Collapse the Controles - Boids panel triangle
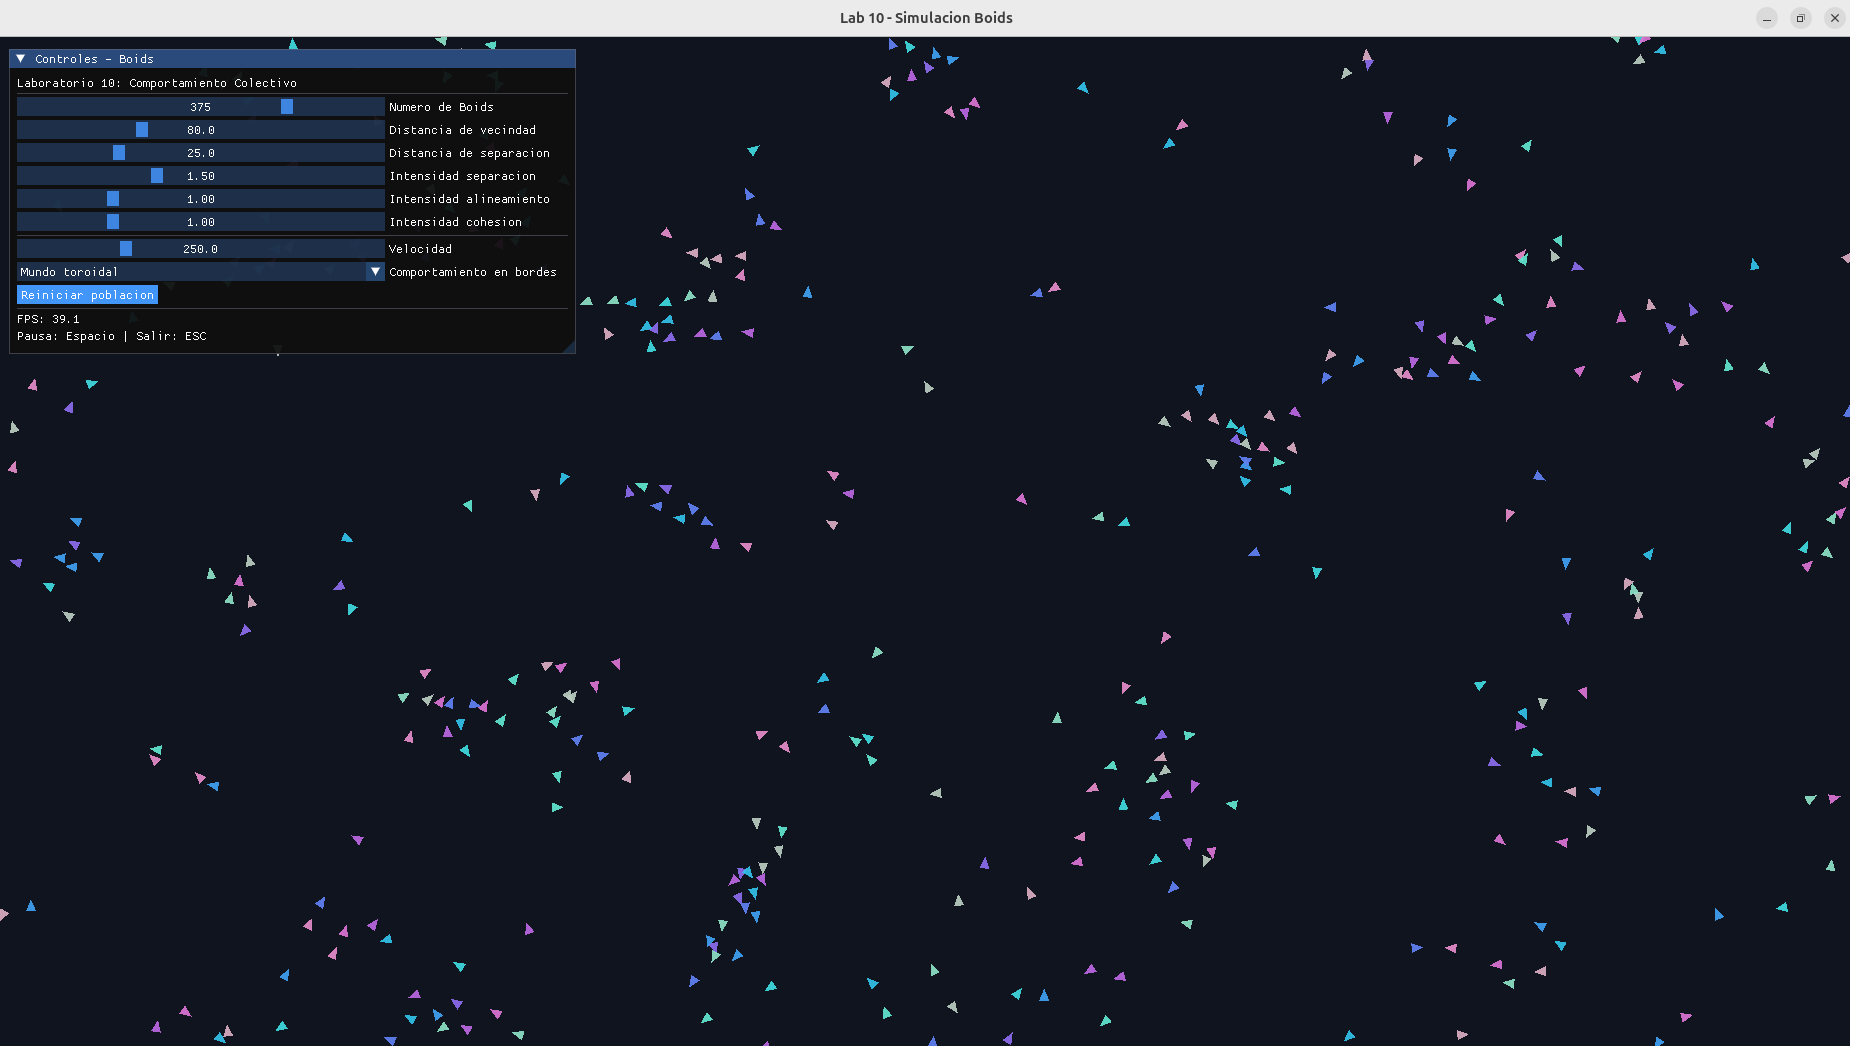The image size is (1850, 1046). (21, 59)
